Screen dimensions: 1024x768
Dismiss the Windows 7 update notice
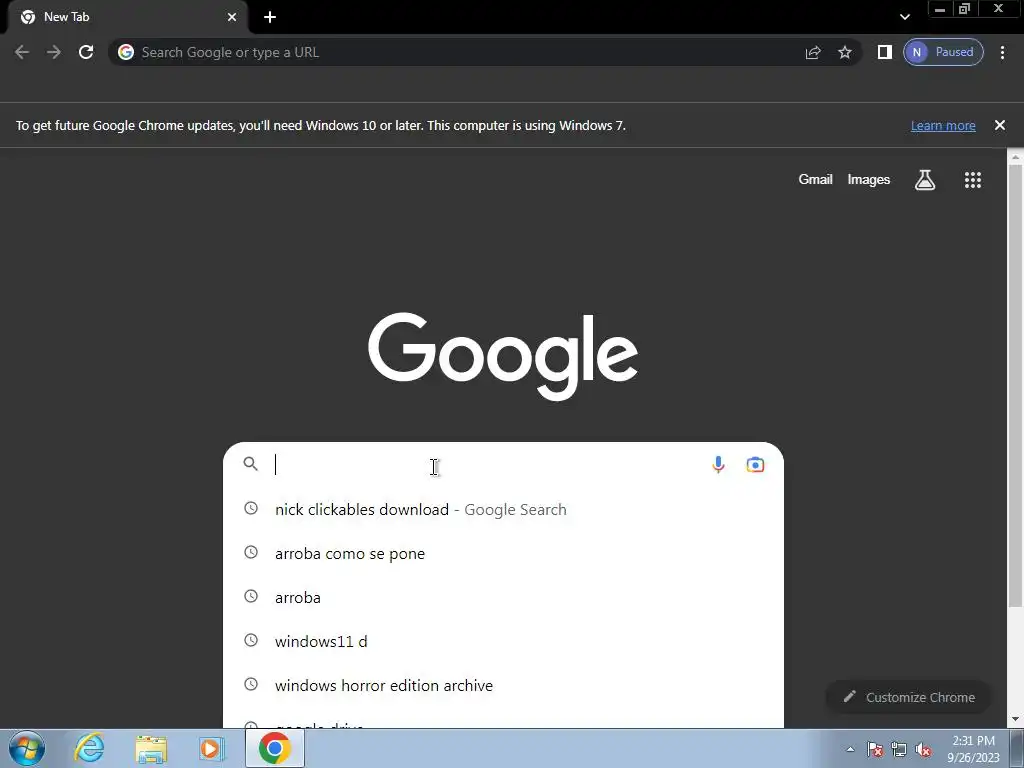(1000, 125)
